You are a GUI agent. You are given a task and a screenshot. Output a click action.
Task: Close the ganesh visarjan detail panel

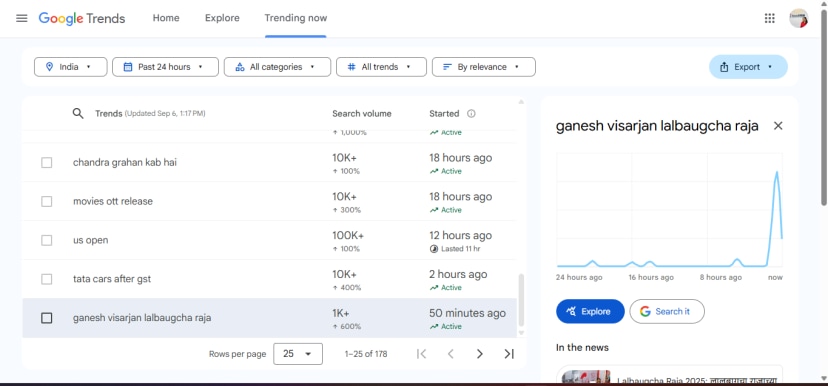778,126
